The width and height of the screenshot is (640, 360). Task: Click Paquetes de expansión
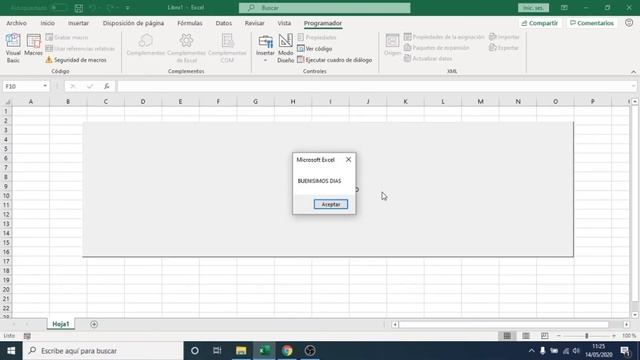436,48
